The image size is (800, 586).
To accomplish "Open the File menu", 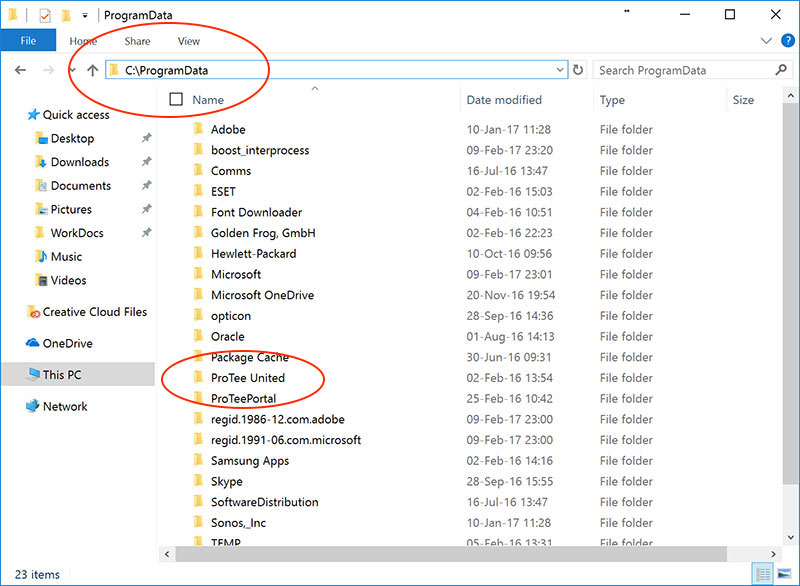I will click(x=28, y=41).
